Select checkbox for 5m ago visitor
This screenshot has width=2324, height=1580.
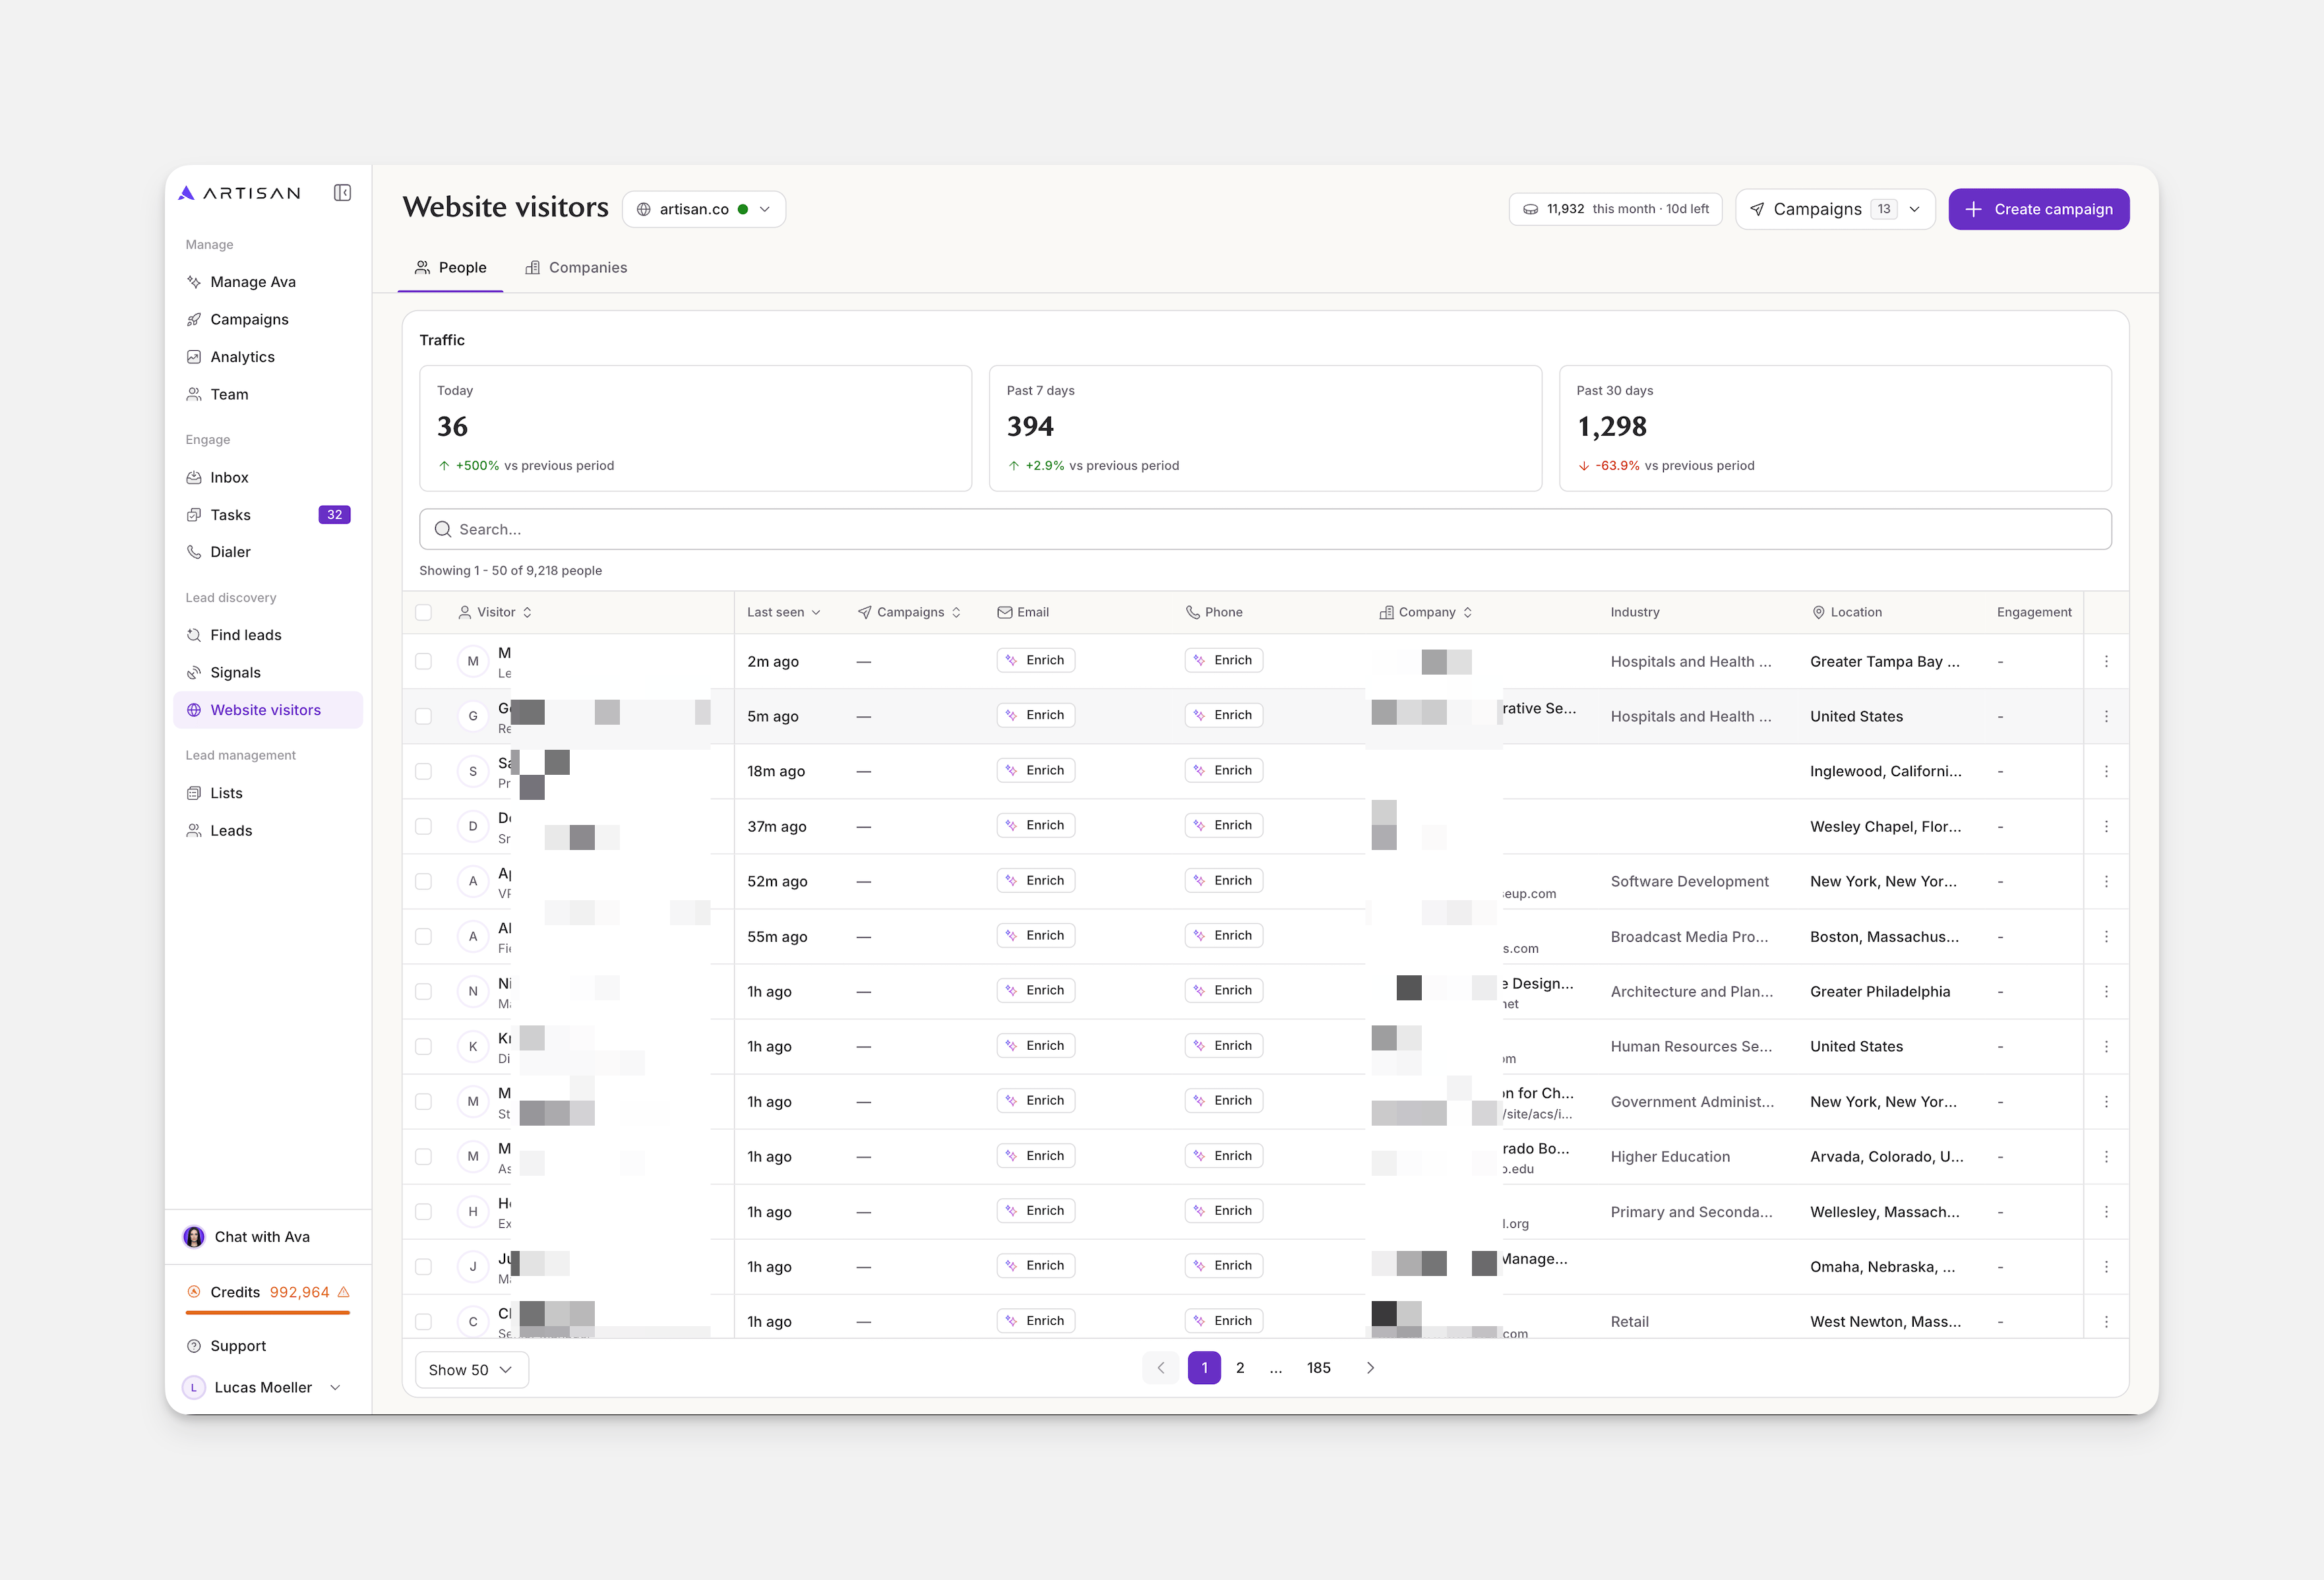pos(424,716)
